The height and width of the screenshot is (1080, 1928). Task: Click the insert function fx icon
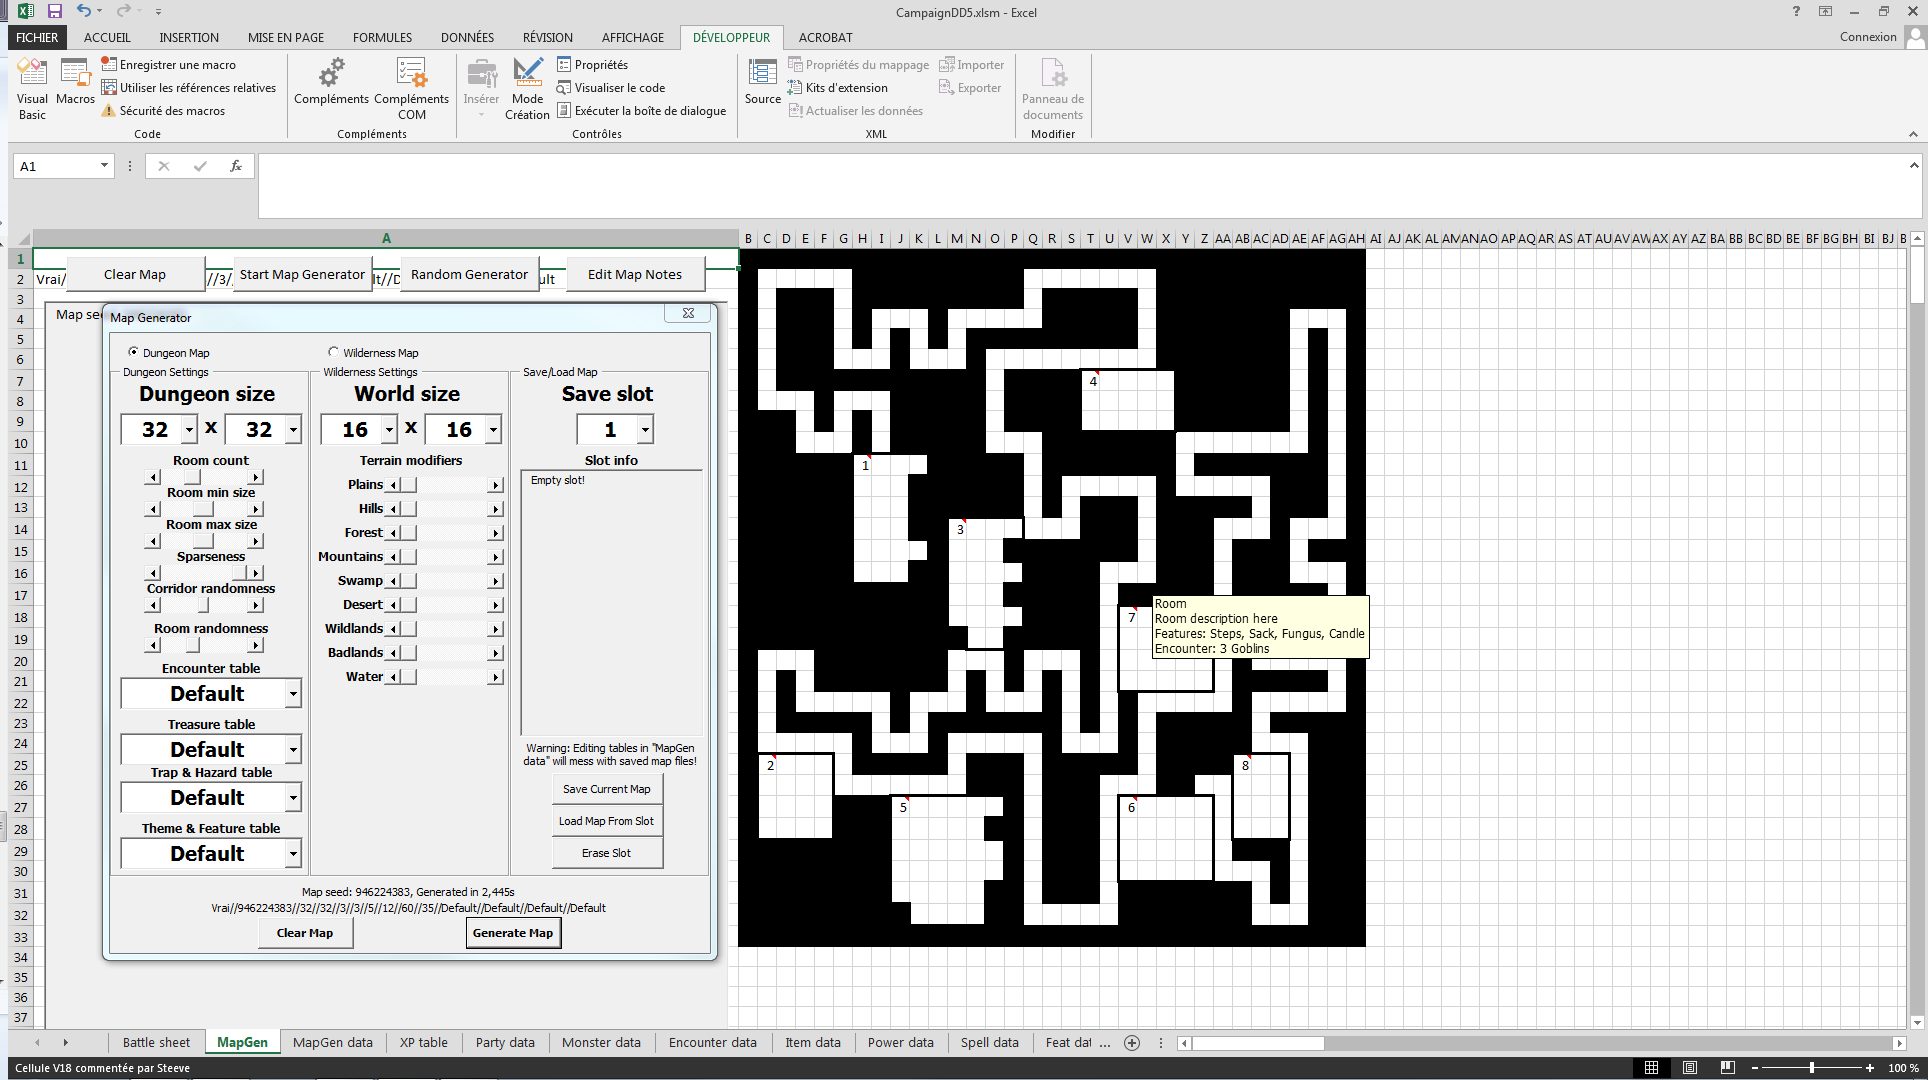pyautogui.click(x=236, y=166)
